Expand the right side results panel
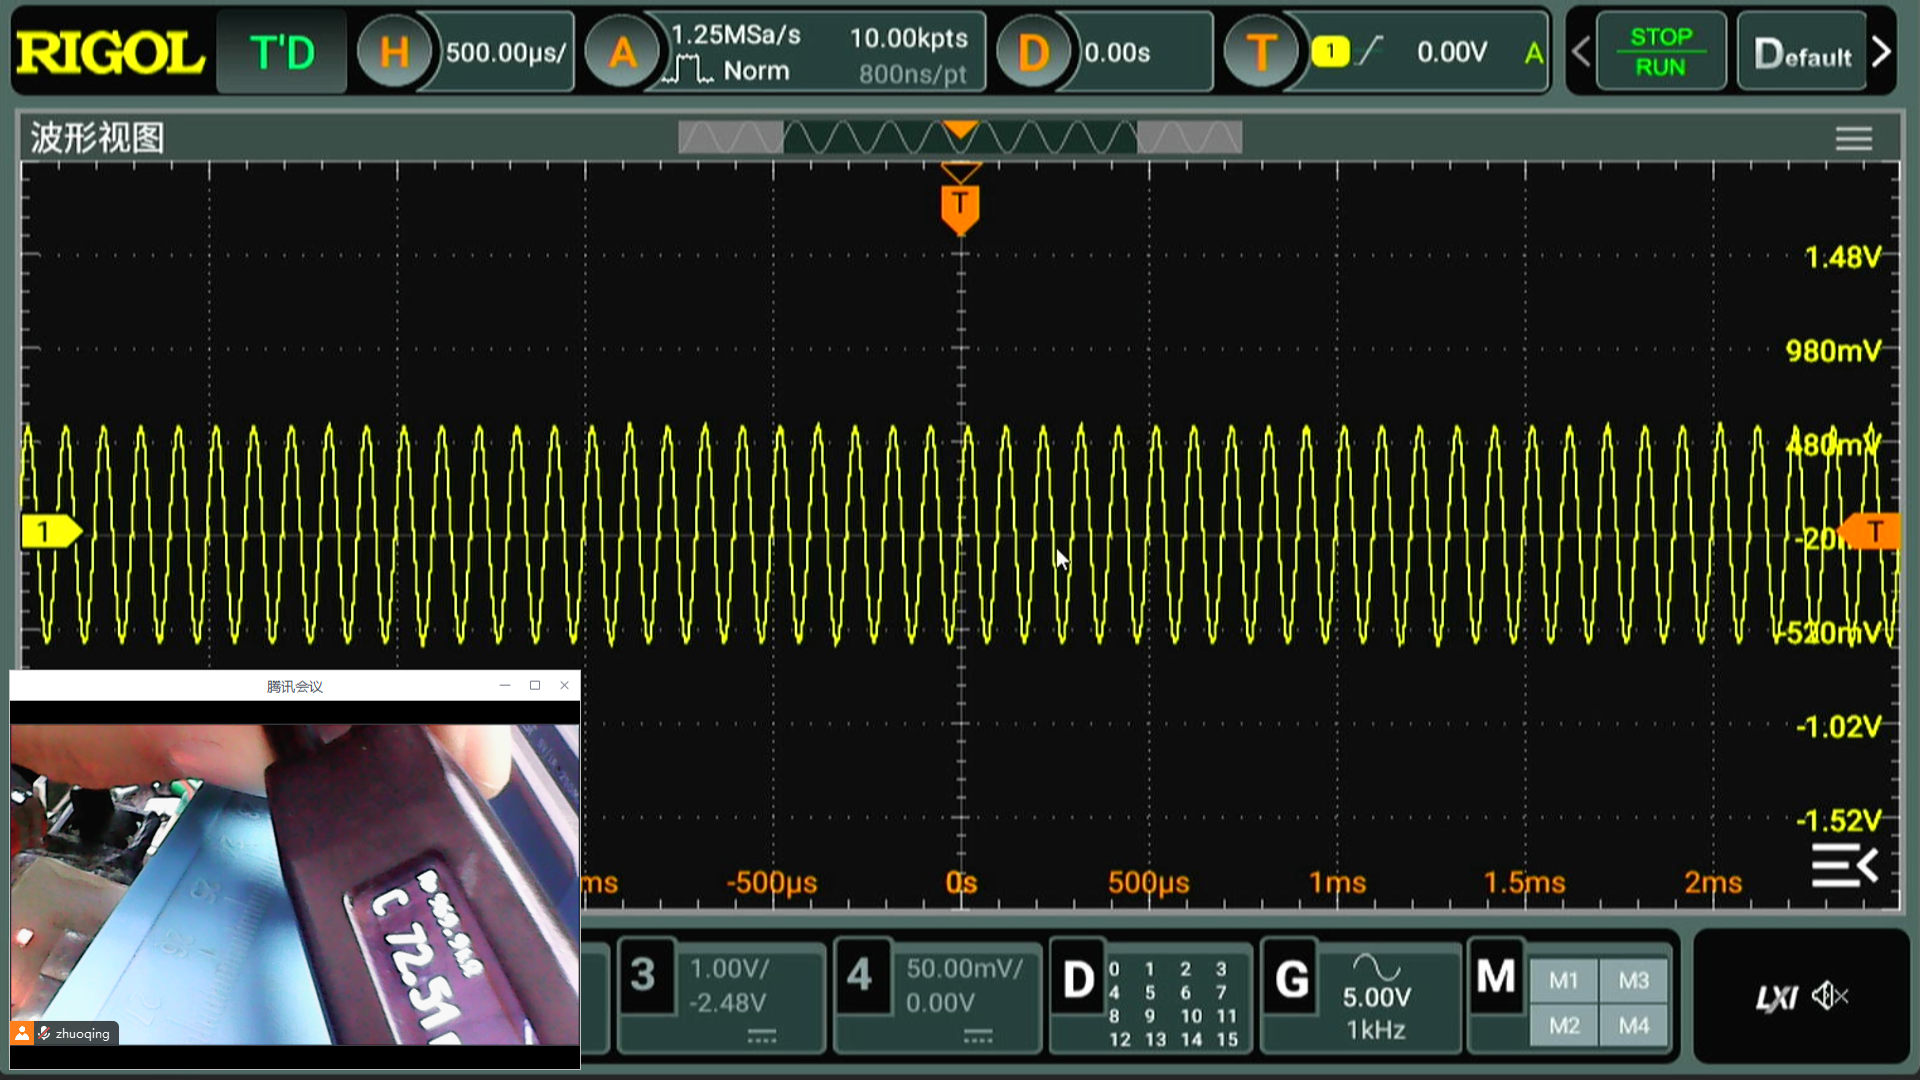1920x1080 pixels. 1844,866
